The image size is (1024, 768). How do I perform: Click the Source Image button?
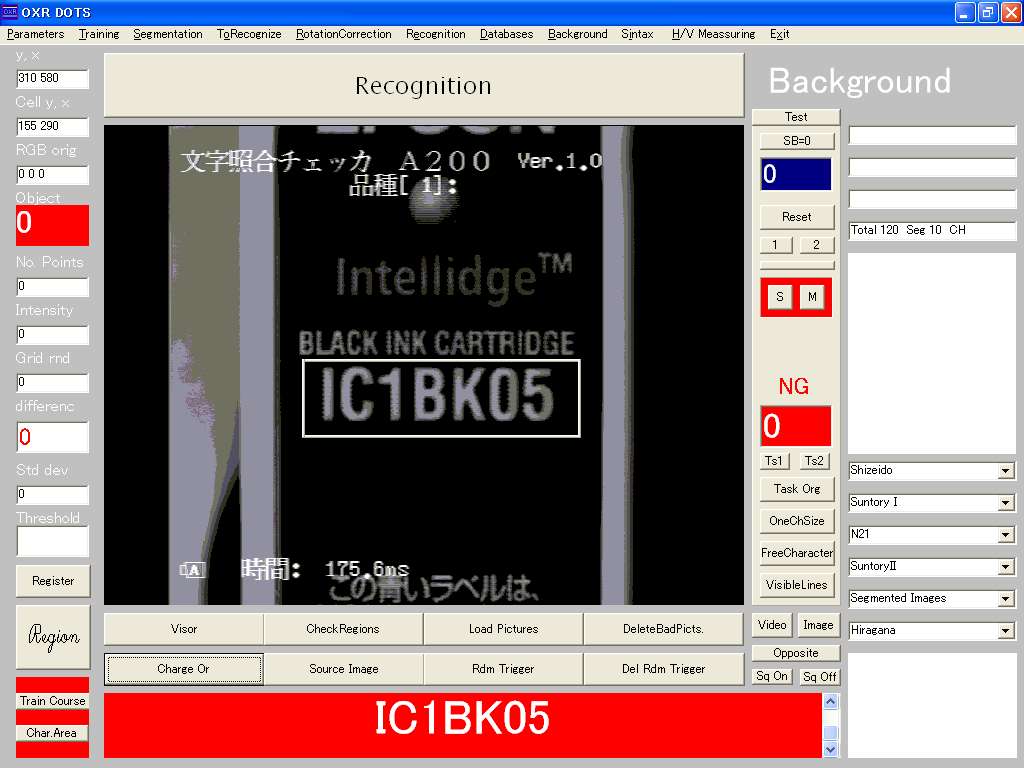(x=344, y=669)
